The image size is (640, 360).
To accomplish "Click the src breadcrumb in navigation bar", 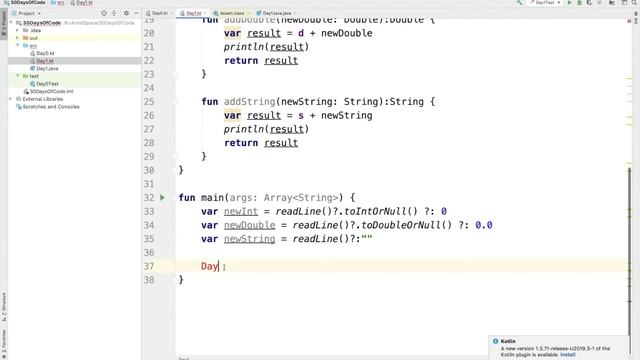I will [58, 2].
